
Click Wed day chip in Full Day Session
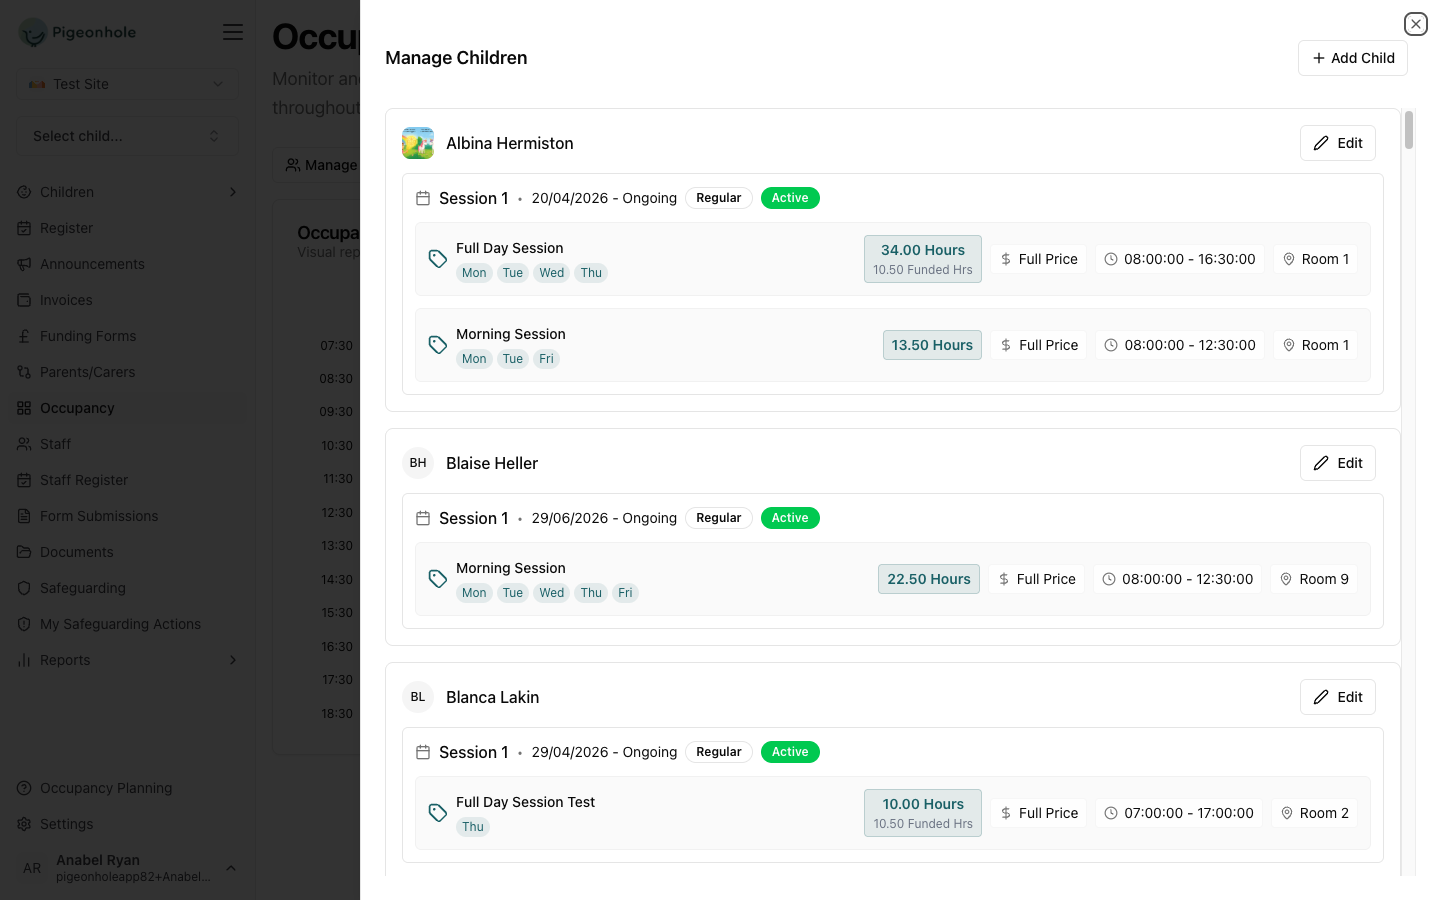point(552,273)
